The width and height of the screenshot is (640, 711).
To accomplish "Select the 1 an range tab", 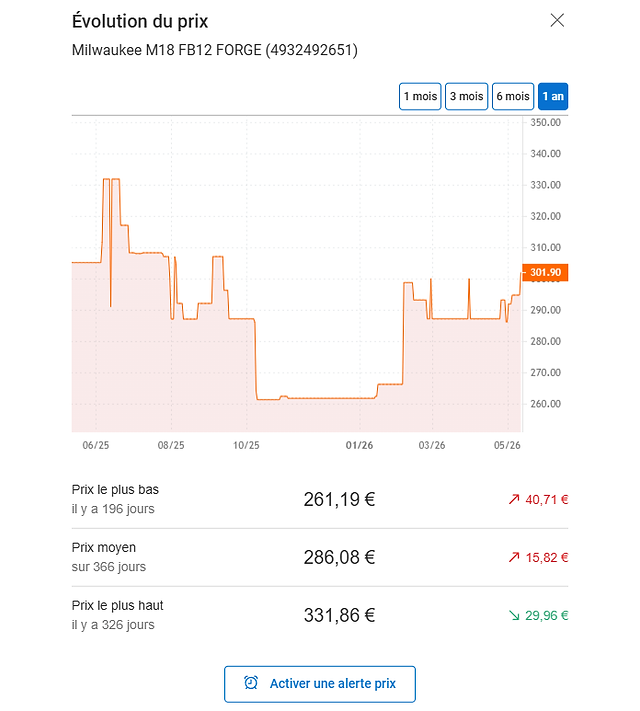I will coord(553,96).
